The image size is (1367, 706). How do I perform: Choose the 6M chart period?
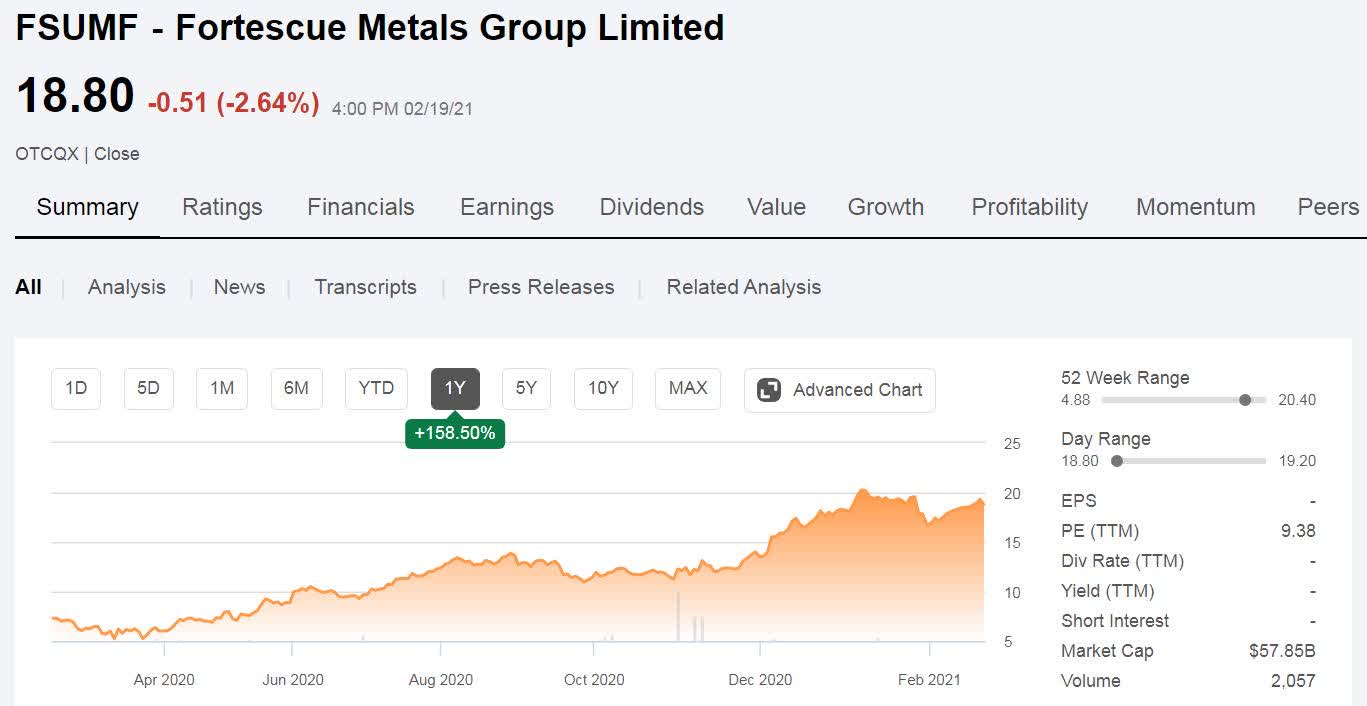pyautogui.click(x=296, y=389)
